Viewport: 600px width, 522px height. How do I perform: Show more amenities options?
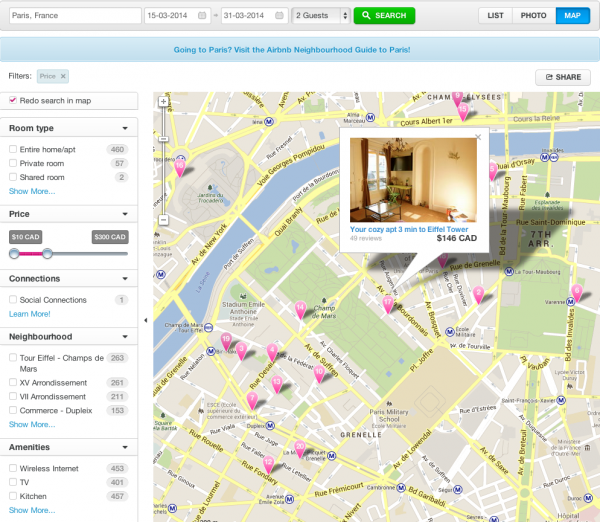click(32, 510)
